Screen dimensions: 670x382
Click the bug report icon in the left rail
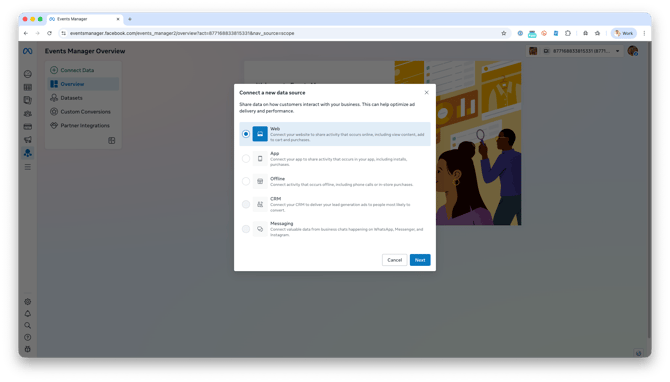(28, 349)
